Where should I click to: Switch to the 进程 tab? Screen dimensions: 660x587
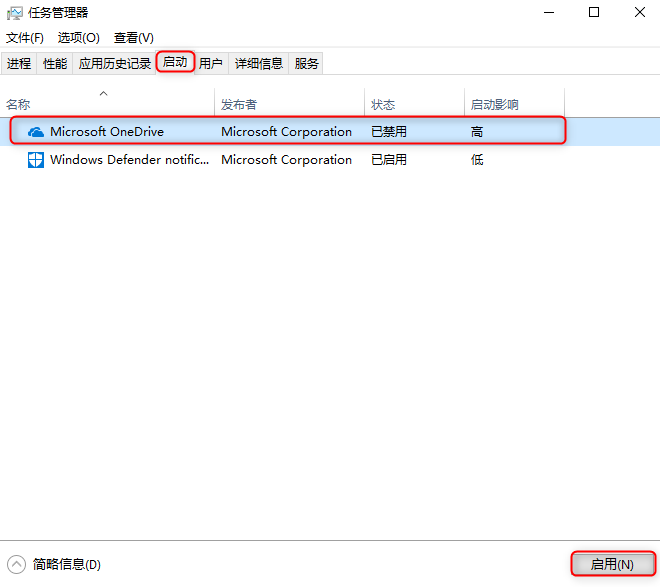(19, 64)
